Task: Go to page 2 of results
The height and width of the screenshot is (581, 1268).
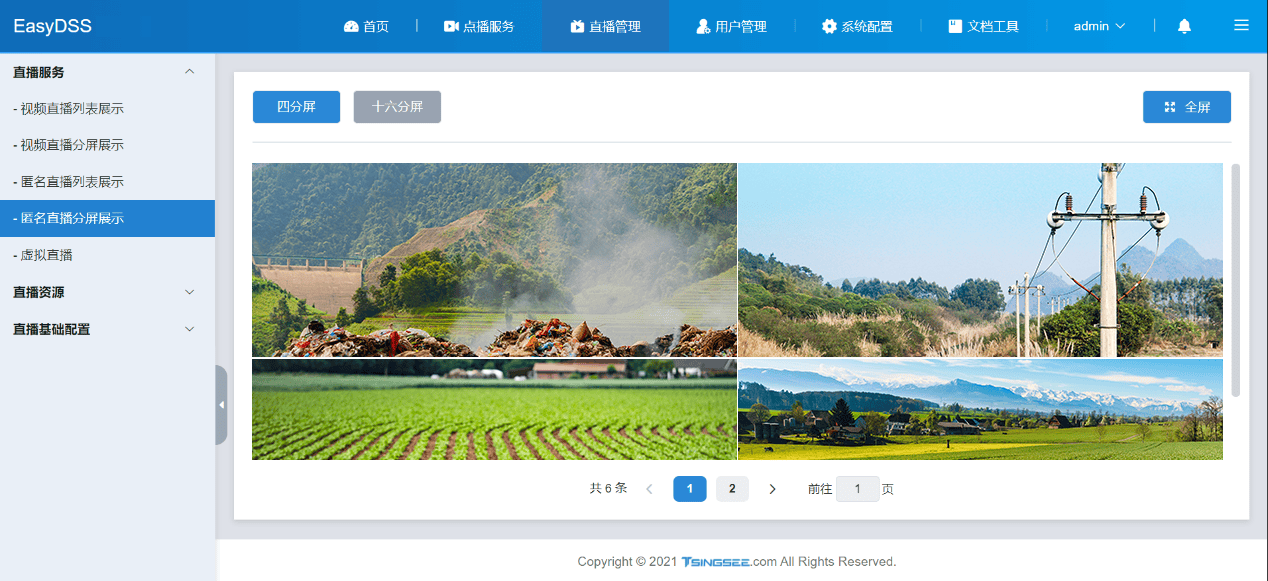Action: [732, 489]
